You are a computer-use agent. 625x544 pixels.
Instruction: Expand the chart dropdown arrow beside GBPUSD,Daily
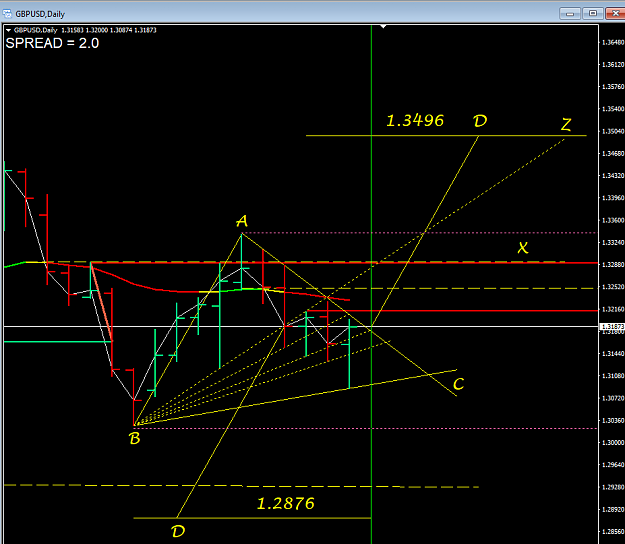click(8, 30)
